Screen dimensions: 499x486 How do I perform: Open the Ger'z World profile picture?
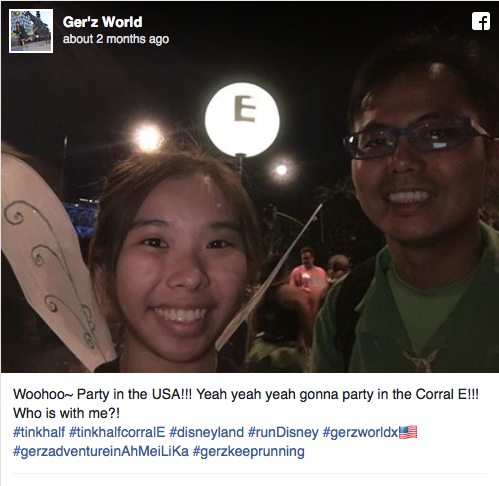pyautogui.click(x=31, y=31)
